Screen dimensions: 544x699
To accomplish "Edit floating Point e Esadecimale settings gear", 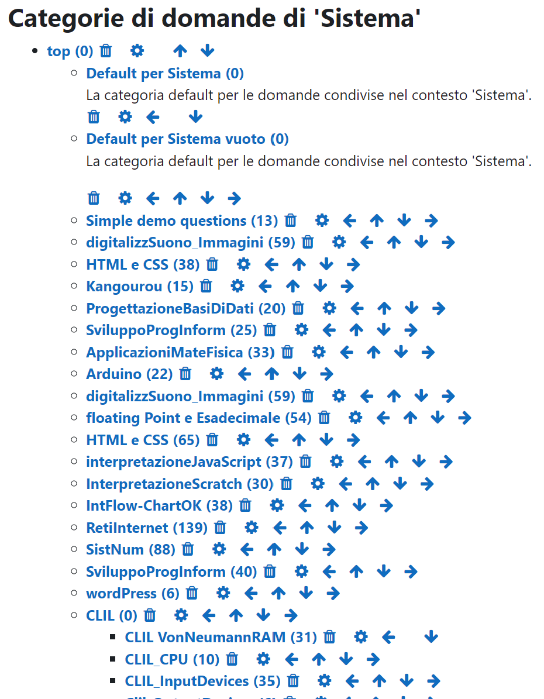I will [355, 418].
